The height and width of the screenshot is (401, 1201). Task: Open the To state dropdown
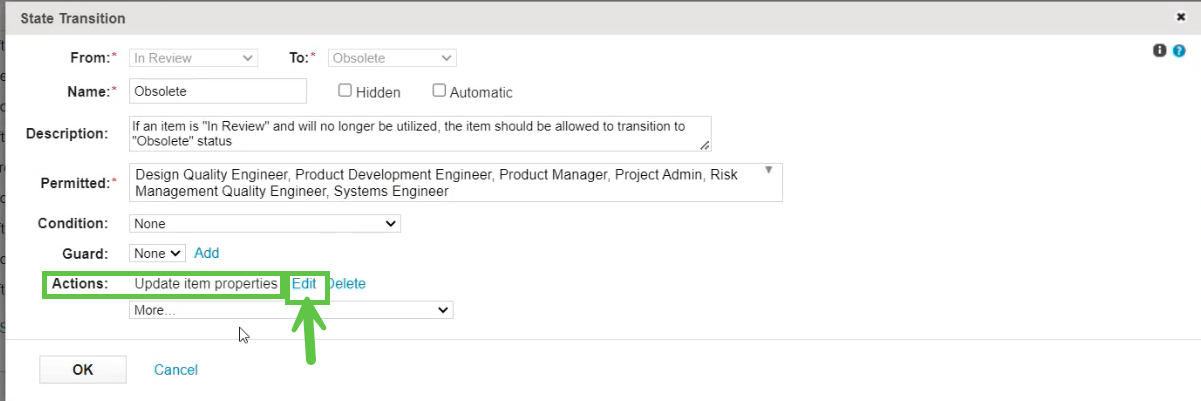[x=392, y=59]
